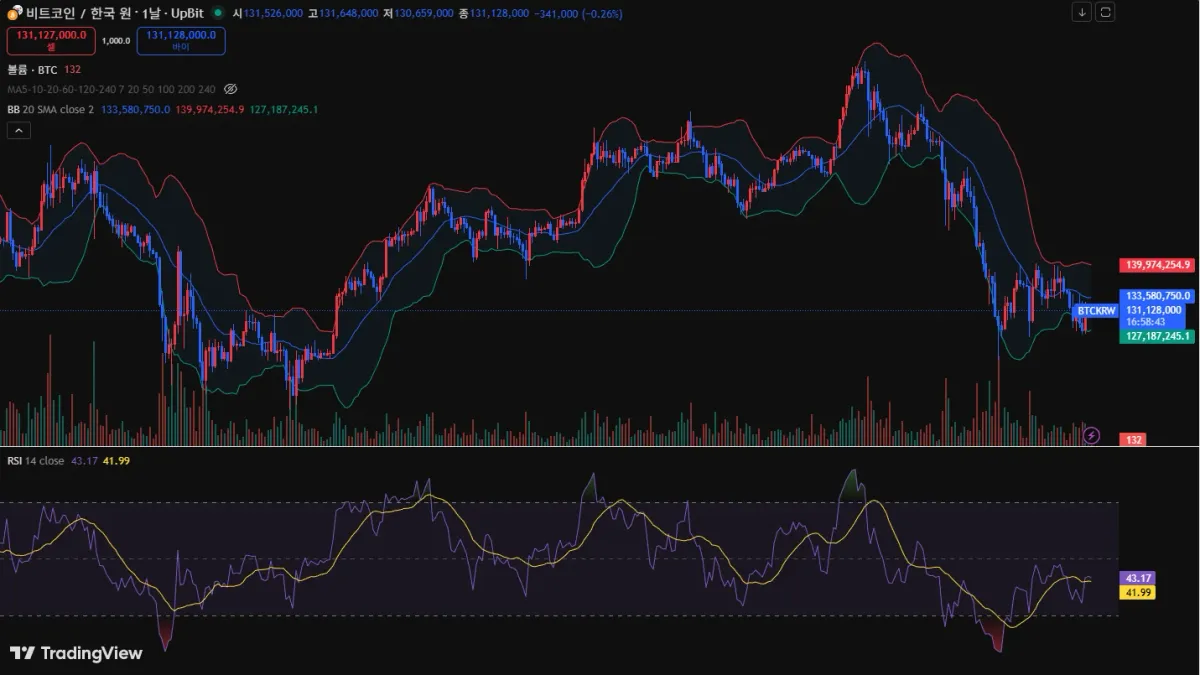1200x675 pixels.
Task: Click the red upper band label 139,974,254.9
Action: [x=1157, y=265]
